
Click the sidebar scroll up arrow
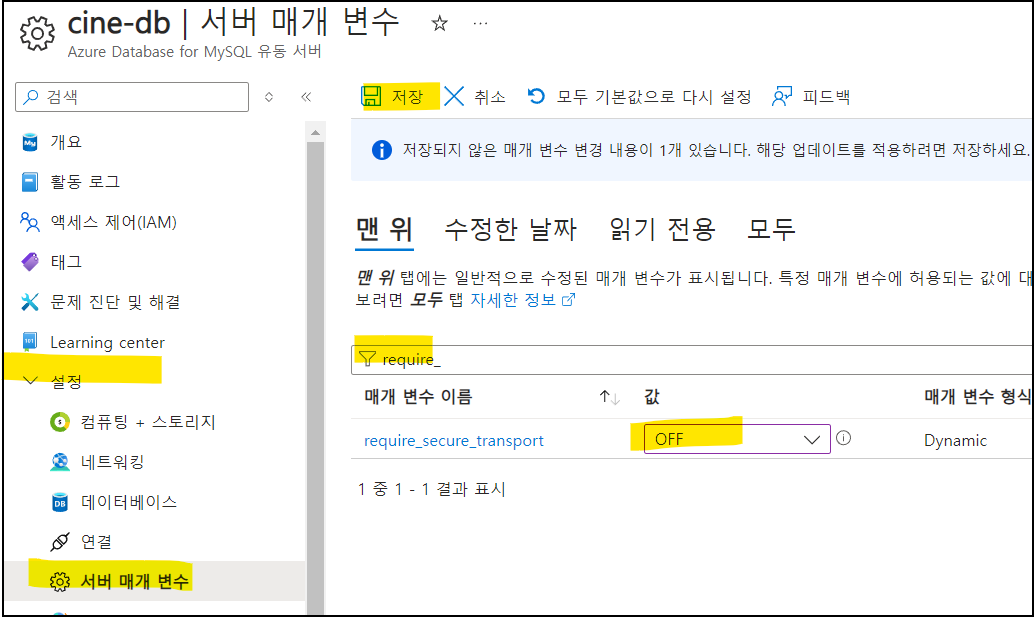coord(315,132)
